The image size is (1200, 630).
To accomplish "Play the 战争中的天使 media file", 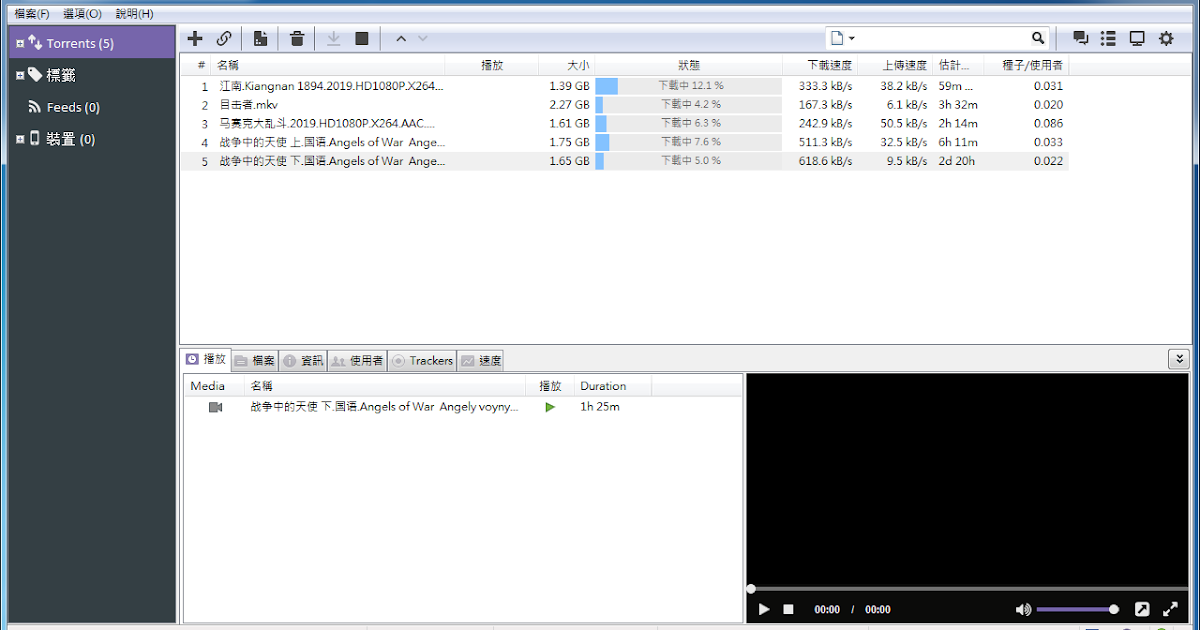I will pyautogui.click(x=548, y=407).
